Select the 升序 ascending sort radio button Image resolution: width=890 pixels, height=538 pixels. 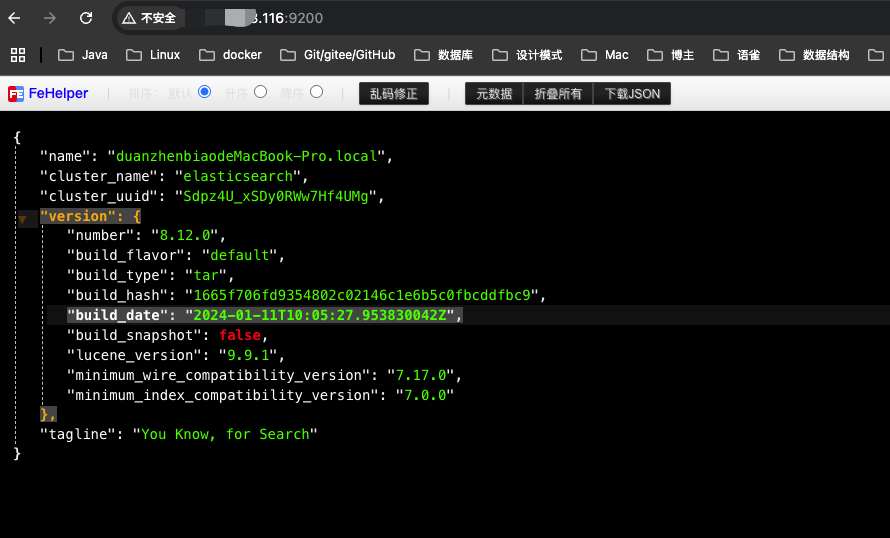click(261, 91)
